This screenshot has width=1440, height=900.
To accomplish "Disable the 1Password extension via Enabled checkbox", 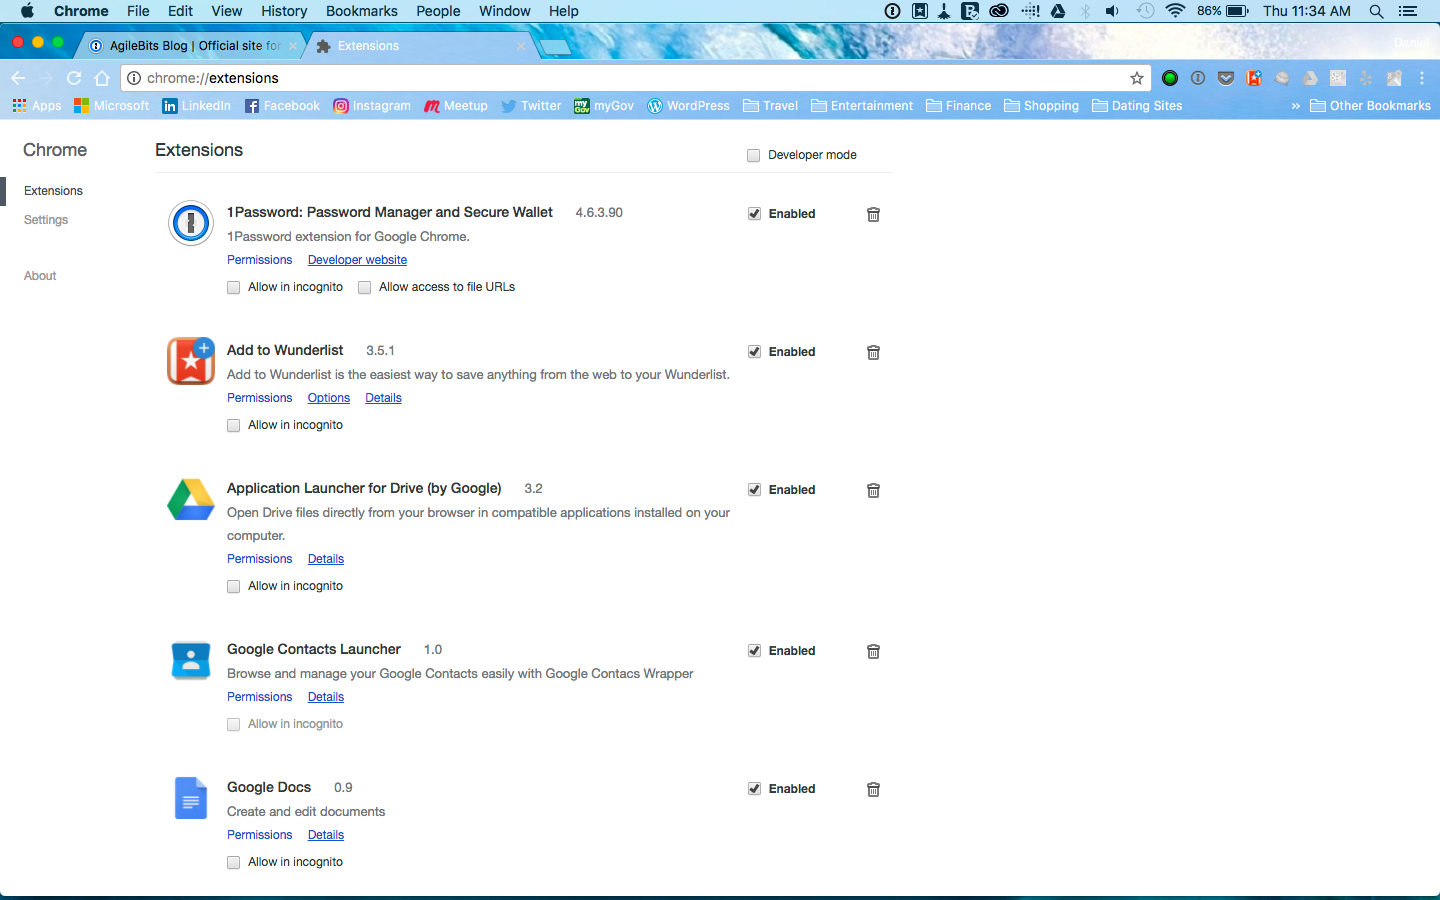I will tap(754, 213).
